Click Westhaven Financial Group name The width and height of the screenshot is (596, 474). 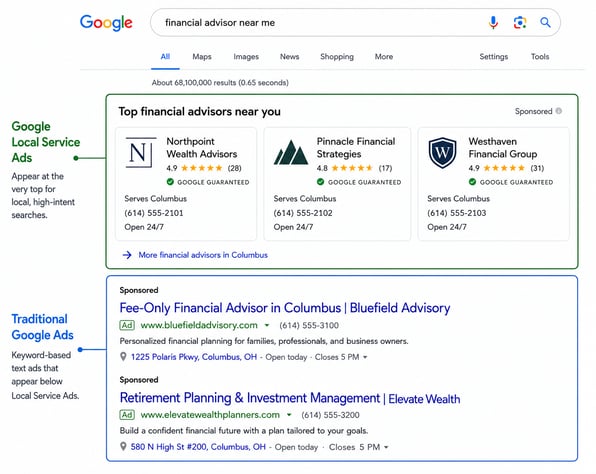click(x=502, y=147)
